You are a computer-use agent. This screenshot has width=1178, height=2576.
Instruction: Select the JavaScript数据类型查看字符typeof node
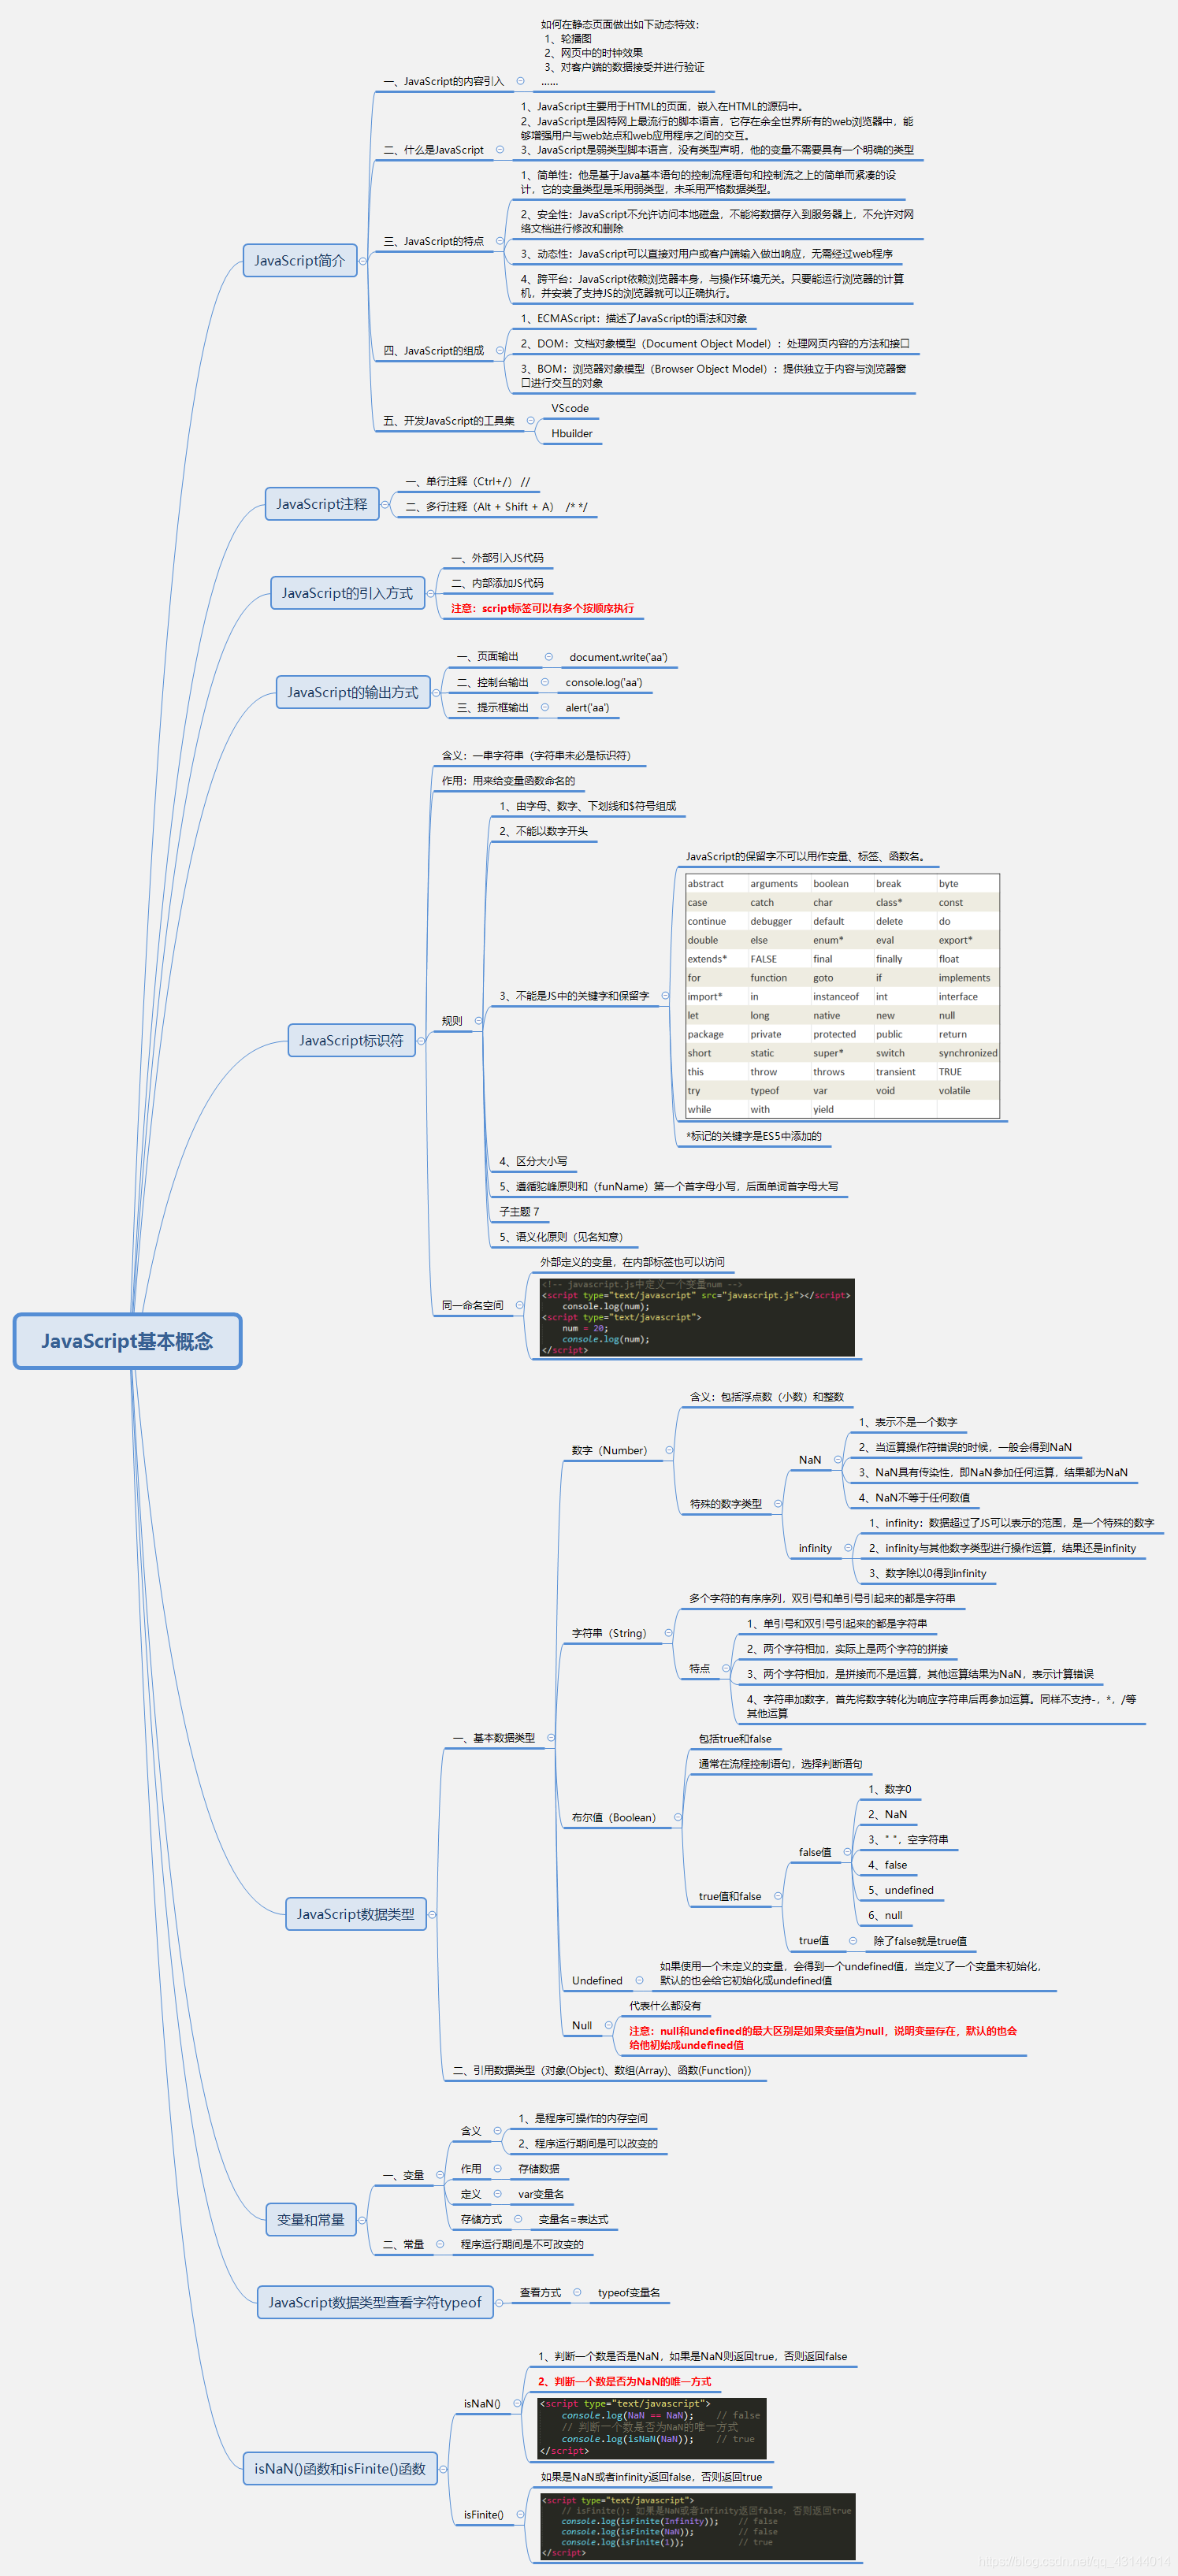click(x=375, y=2302)
